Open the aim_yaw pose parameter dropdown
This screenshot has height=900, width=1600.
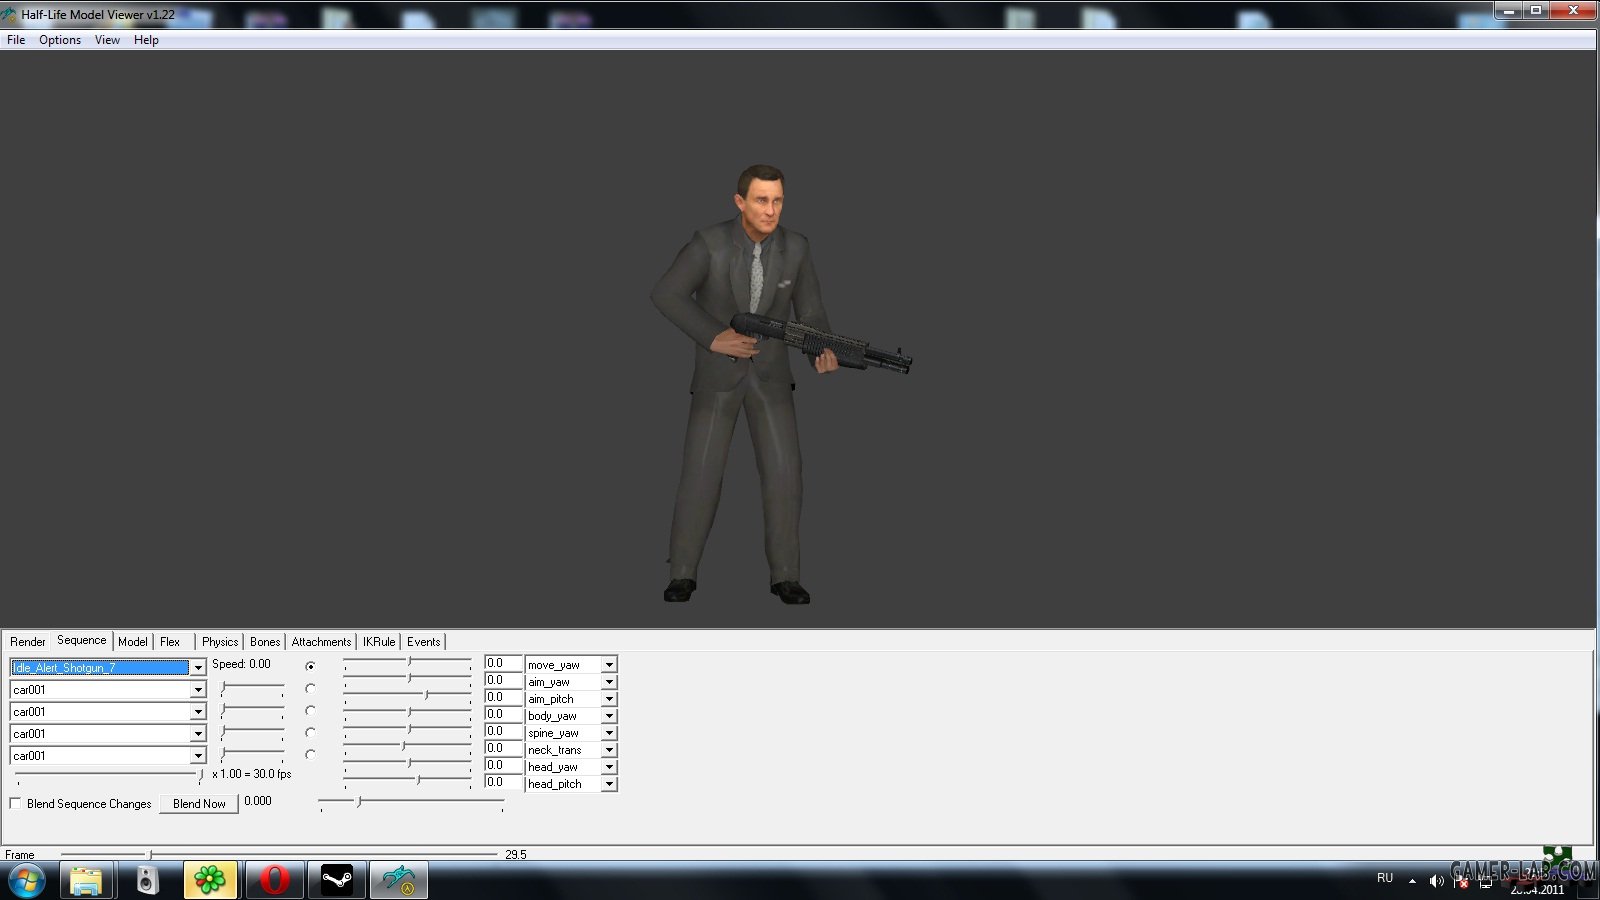[609, 682]
